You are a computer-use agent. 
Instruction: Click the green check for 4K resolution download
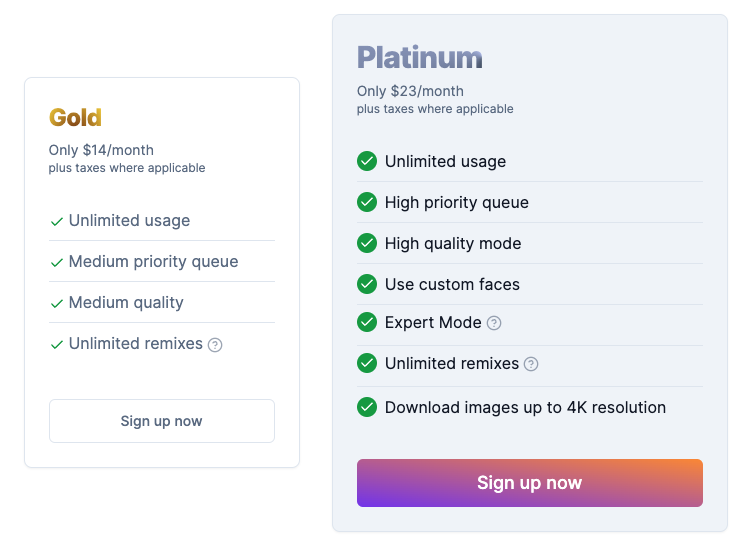367,407
